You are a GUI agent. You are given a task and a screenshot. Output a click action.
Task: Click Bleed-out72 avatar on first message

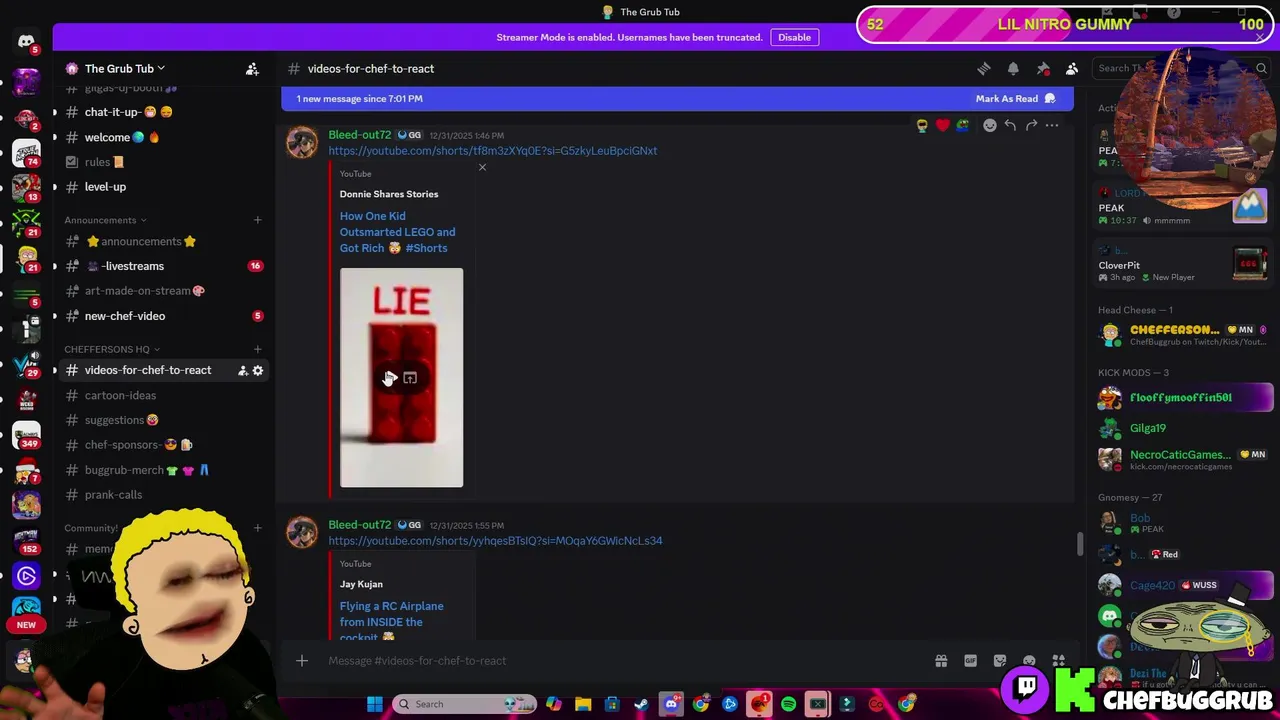click(302, 142)
